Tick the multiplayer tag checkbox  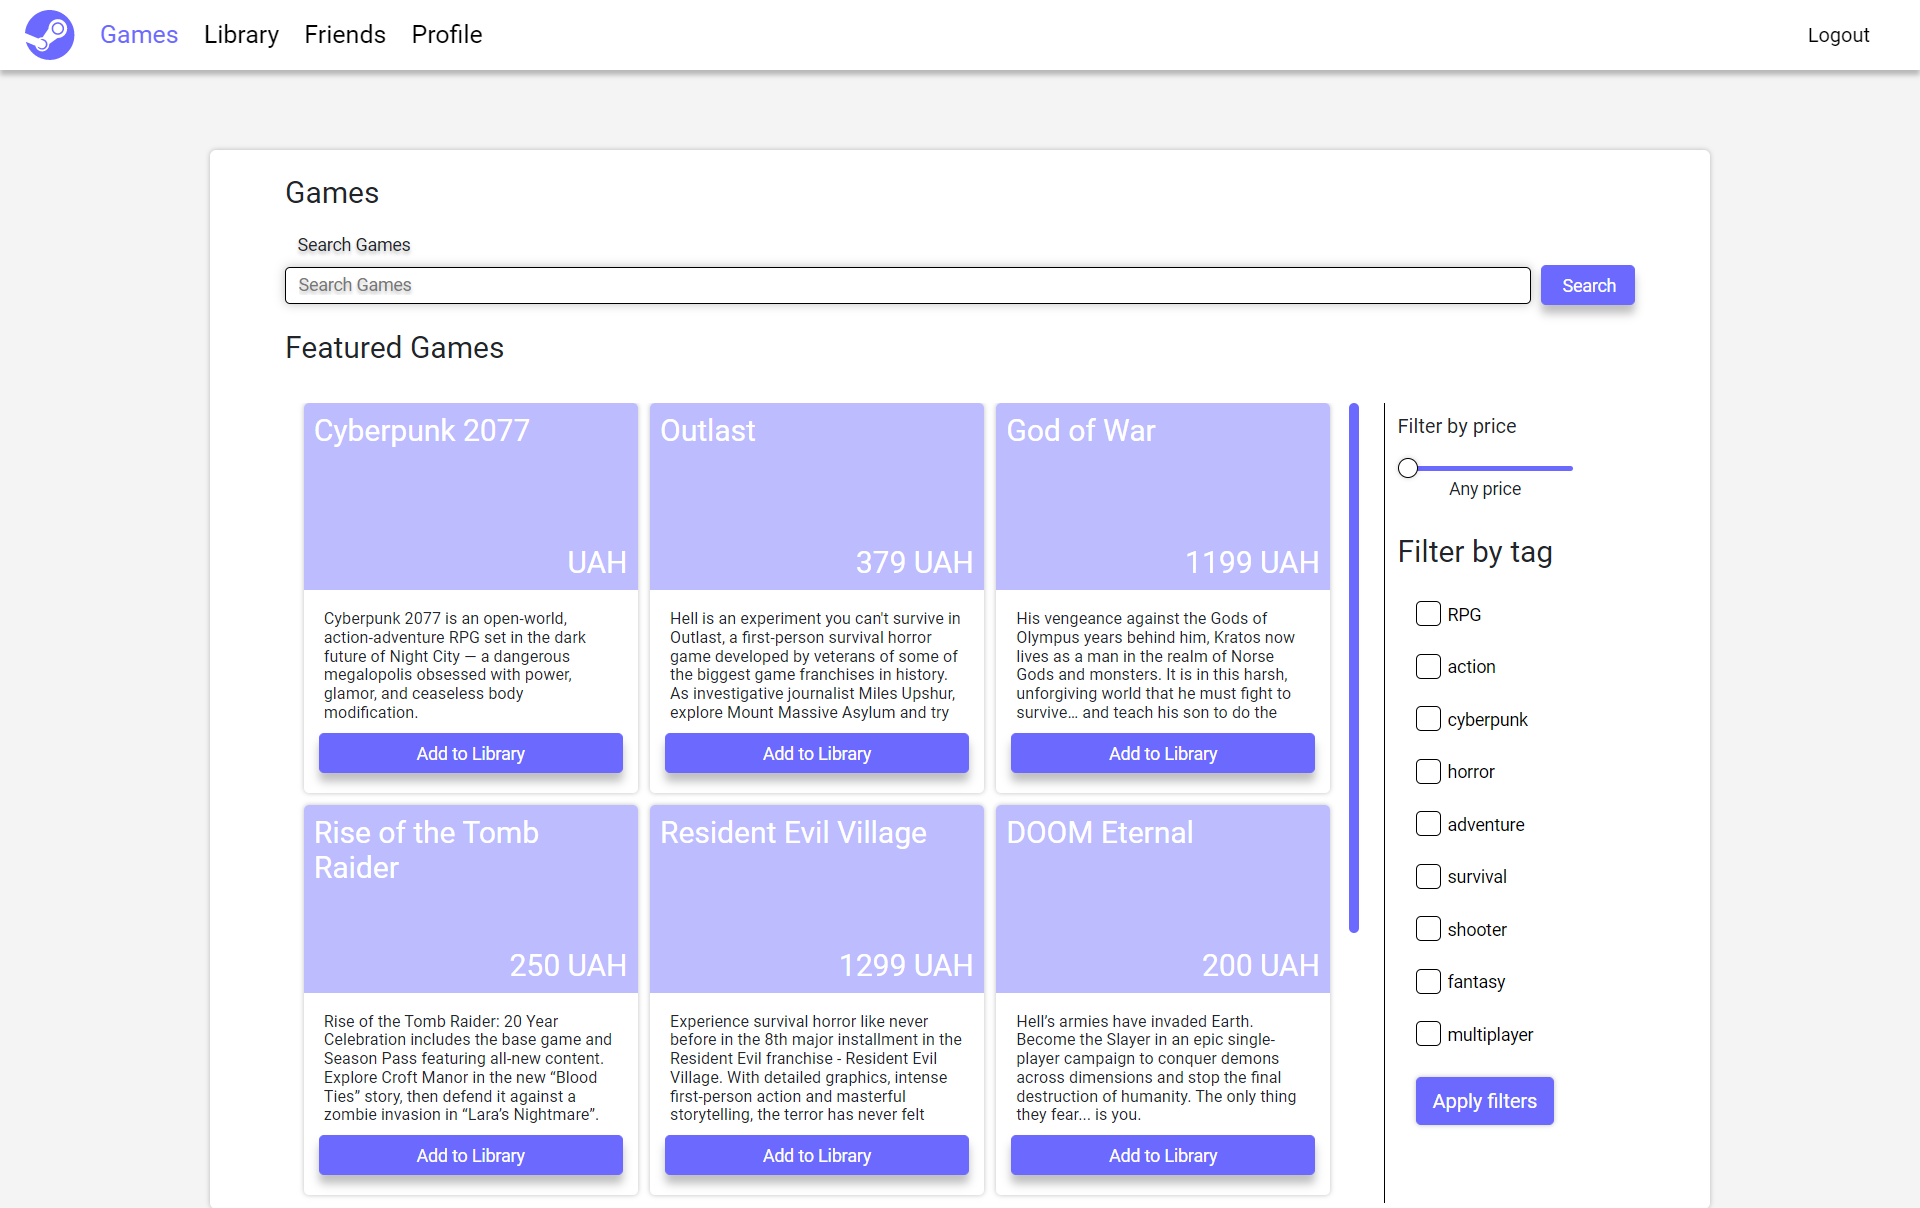tap(1428, 1034)
